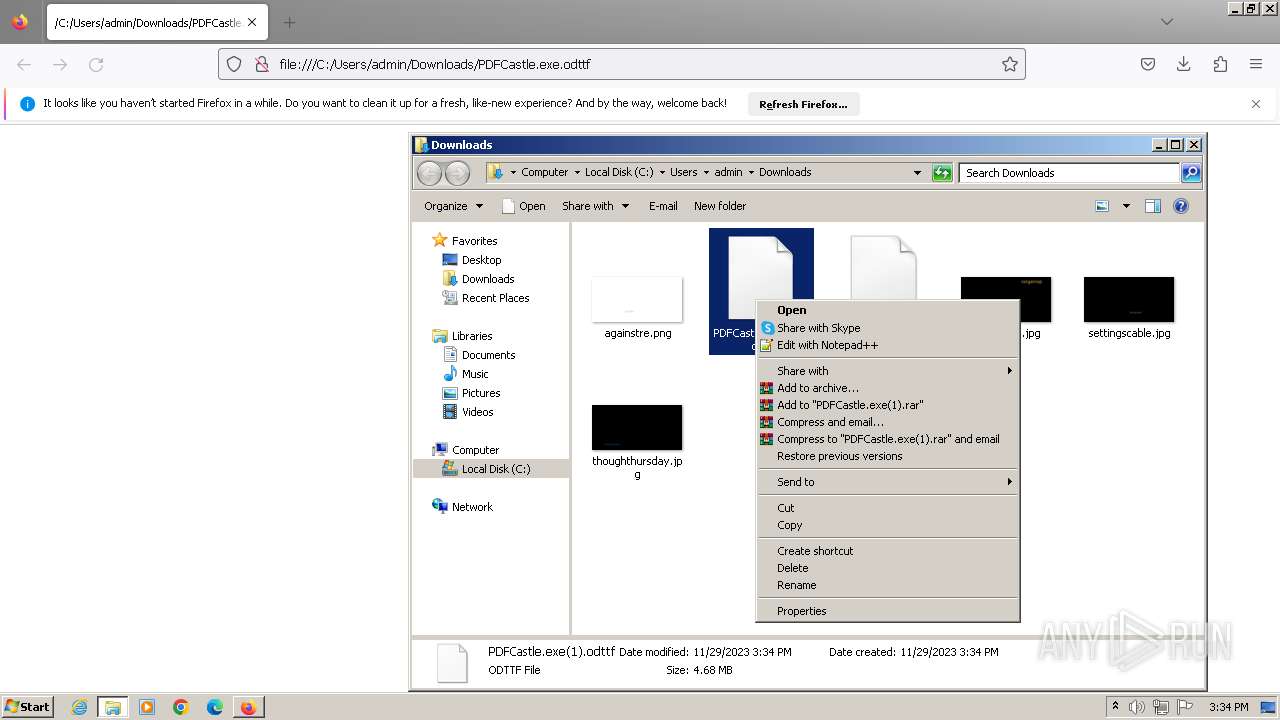Viewport: 1280px width, 720px height.
Task: Click the Change your view icon
Action: [x=1102, y=206]
